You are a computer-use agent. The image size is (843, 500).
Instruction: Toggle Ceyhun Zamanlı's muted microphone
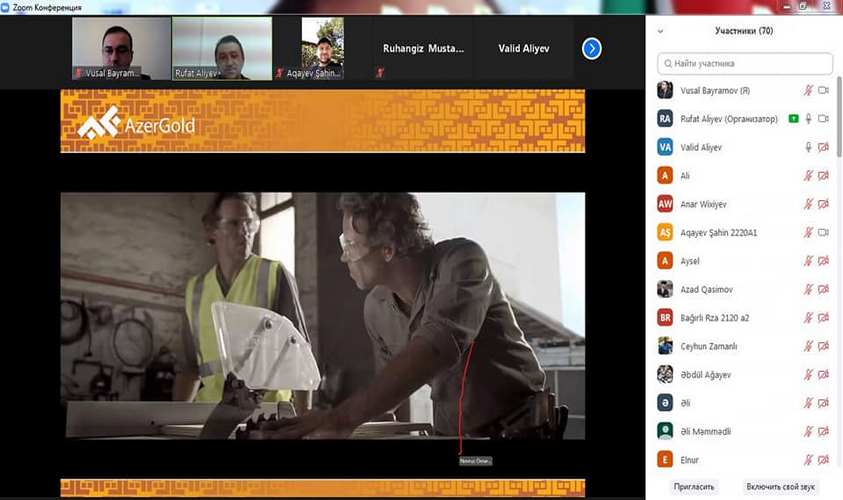tap(808, 346)
